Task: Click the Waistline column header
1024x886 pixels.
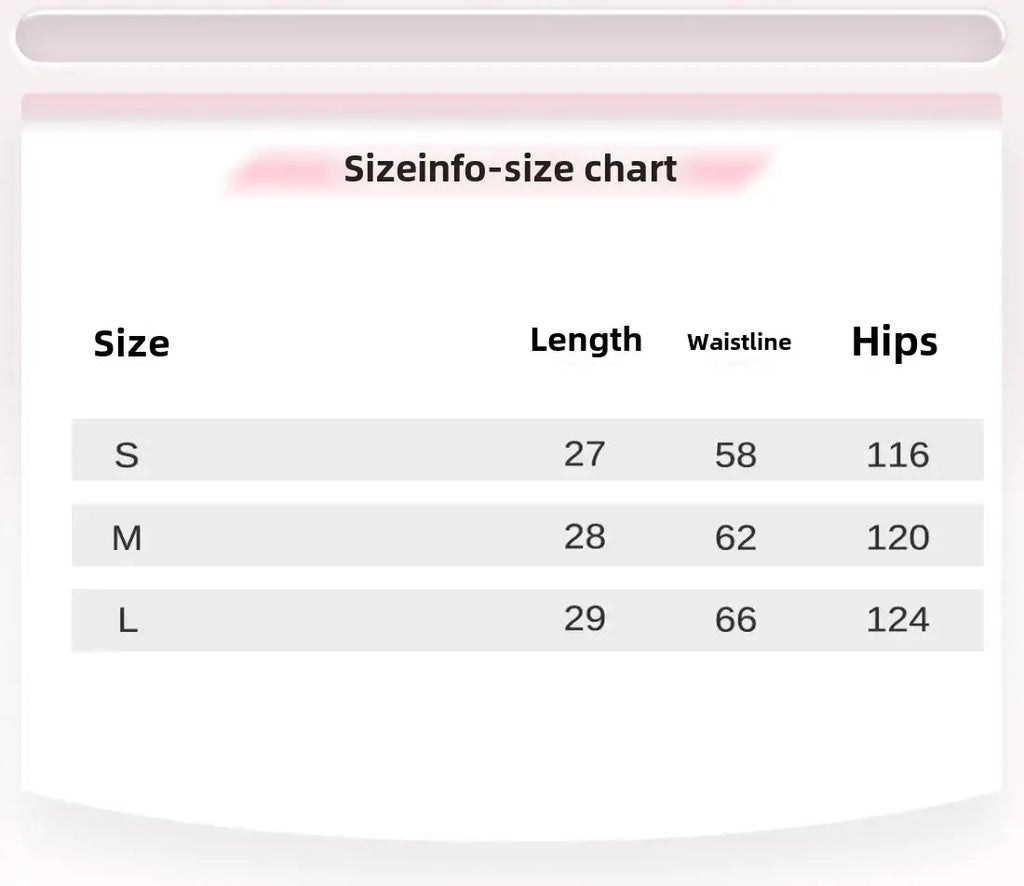Action: tap(739, 342)
